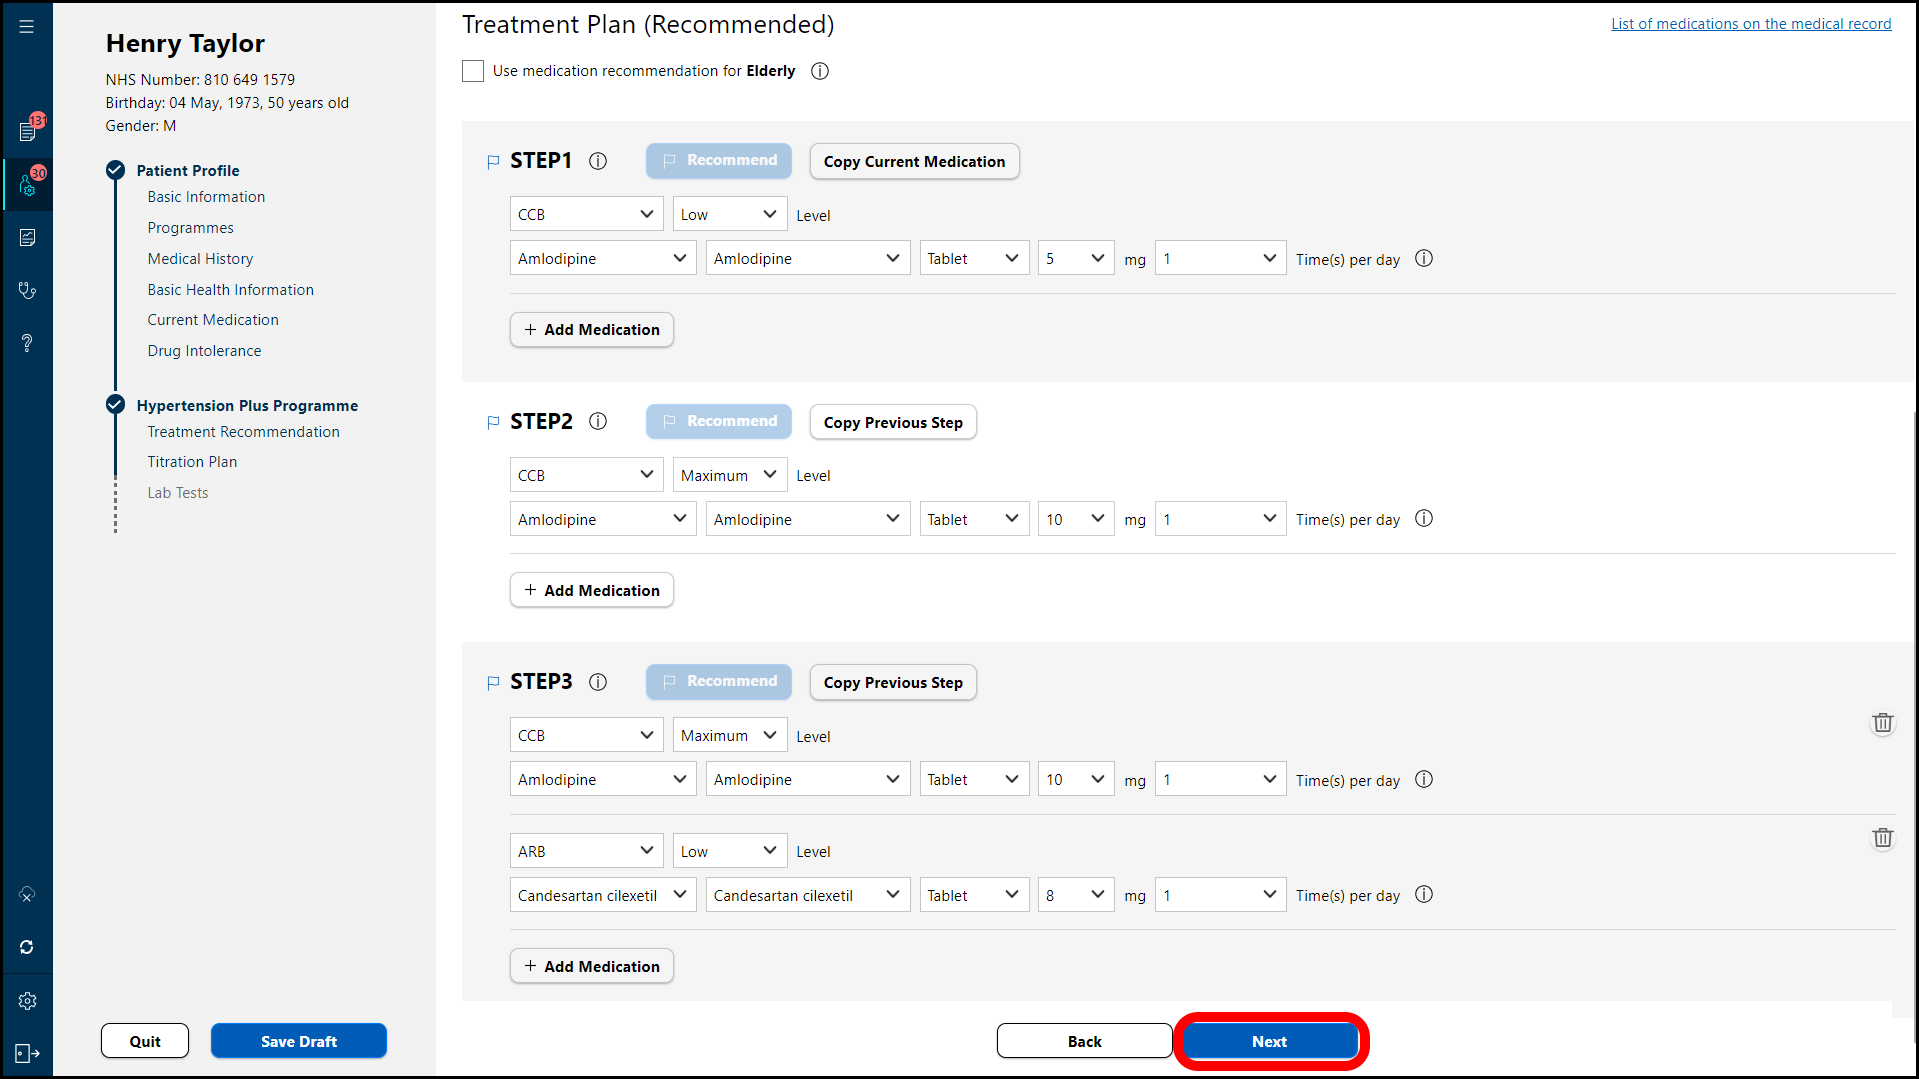Viewport: 1919px width, 1079px height.
Task: Open Candesartan cilexetil tablet form dropdown
Action: click(x=973, y=895)
